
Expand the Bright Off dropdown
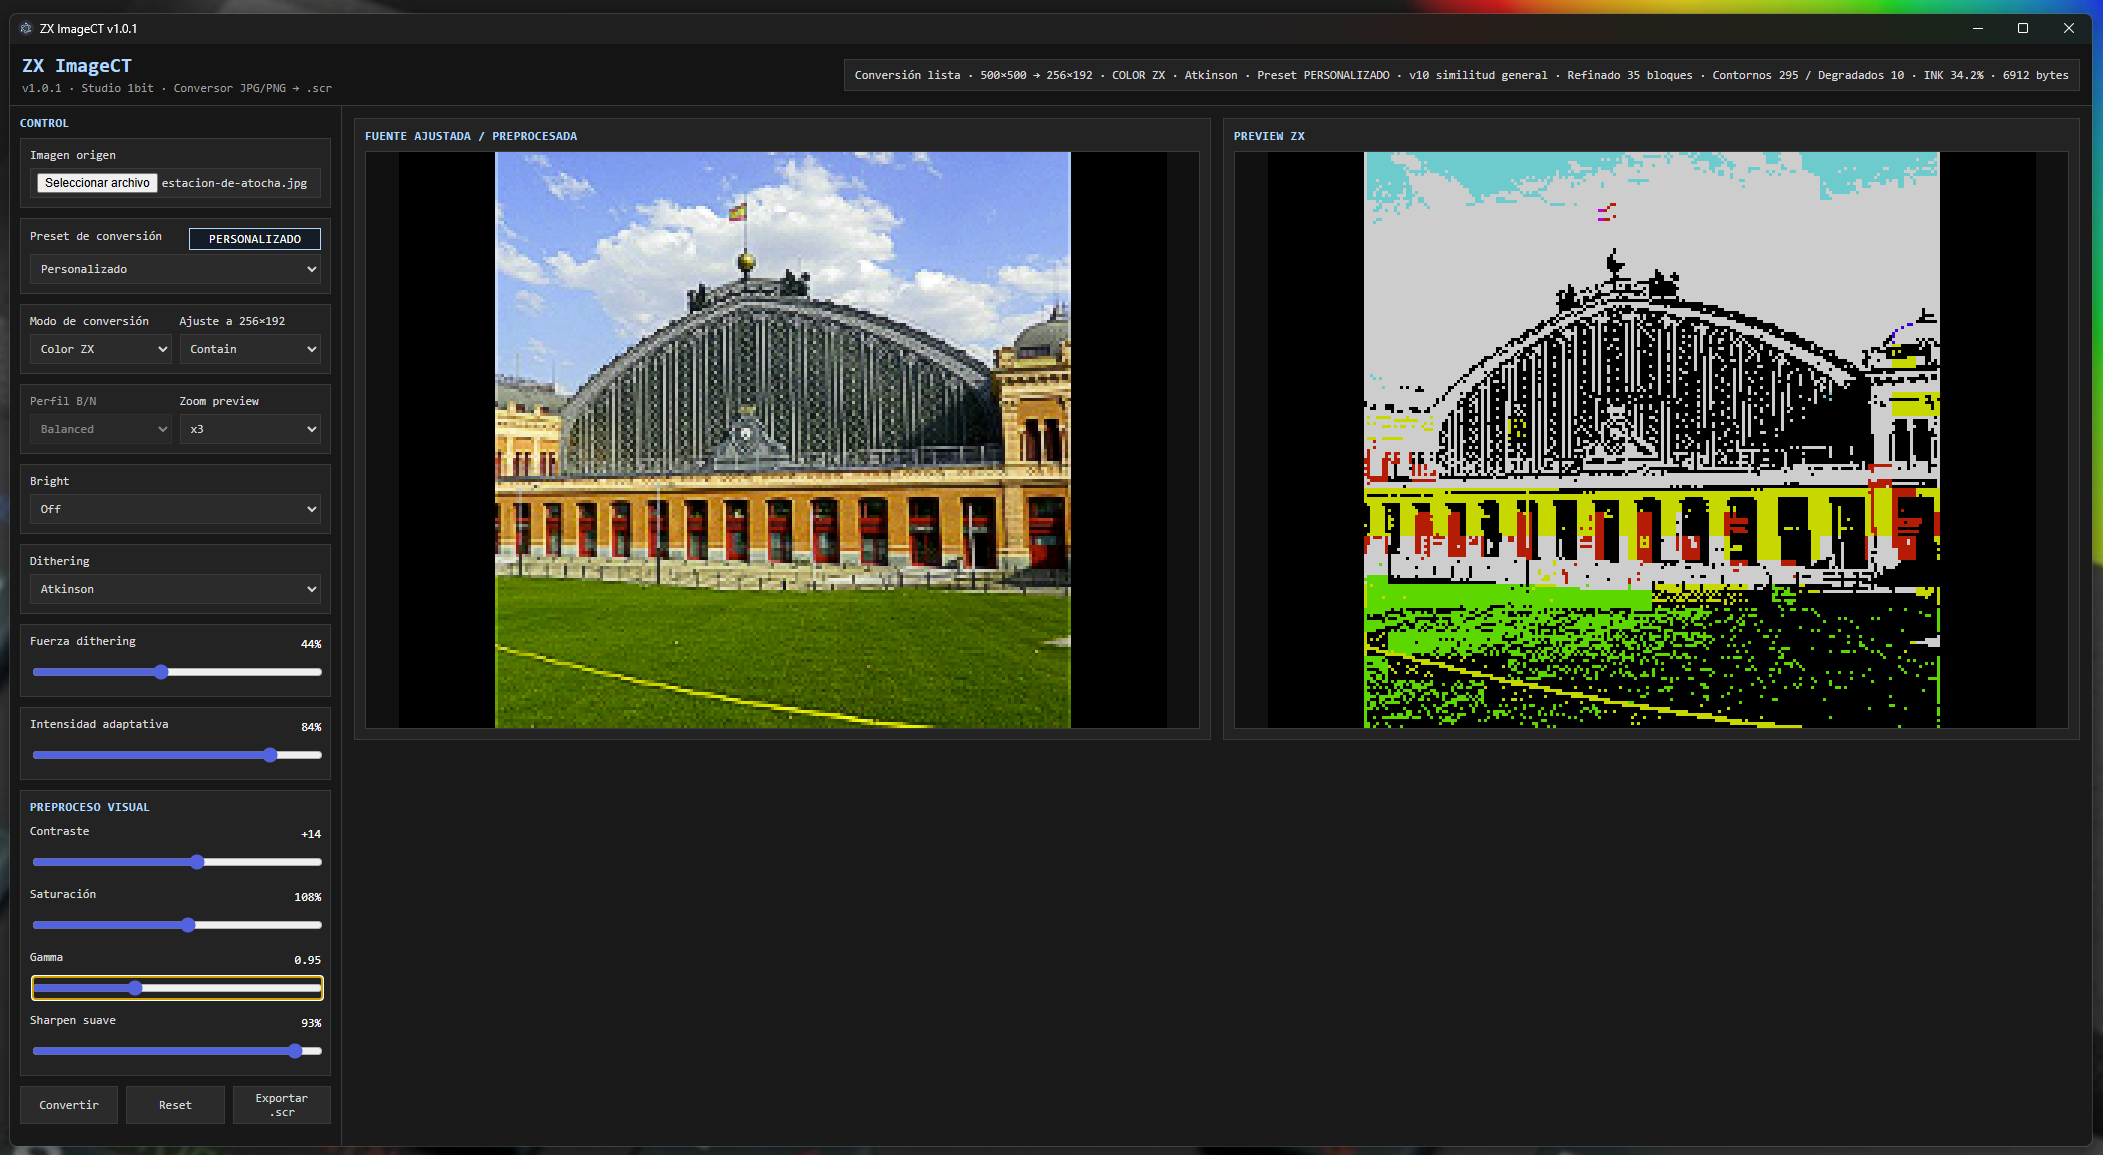click(176, 509)
